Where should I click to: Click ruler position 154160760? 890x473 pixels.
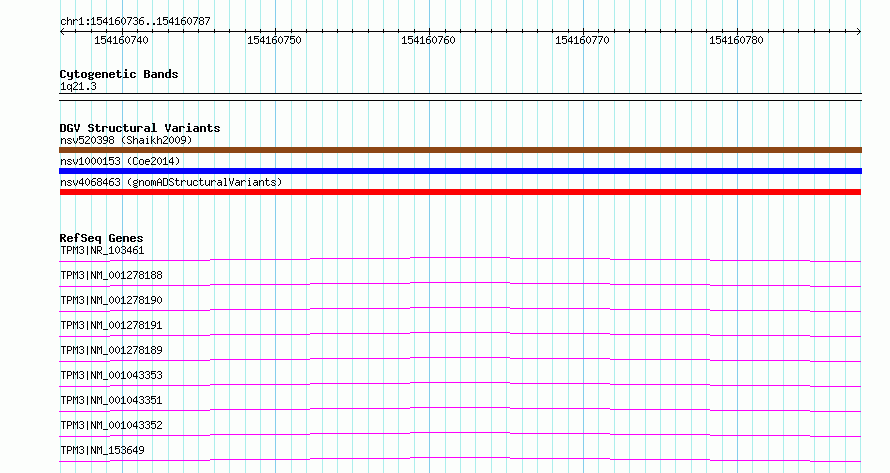coord(429,40)
